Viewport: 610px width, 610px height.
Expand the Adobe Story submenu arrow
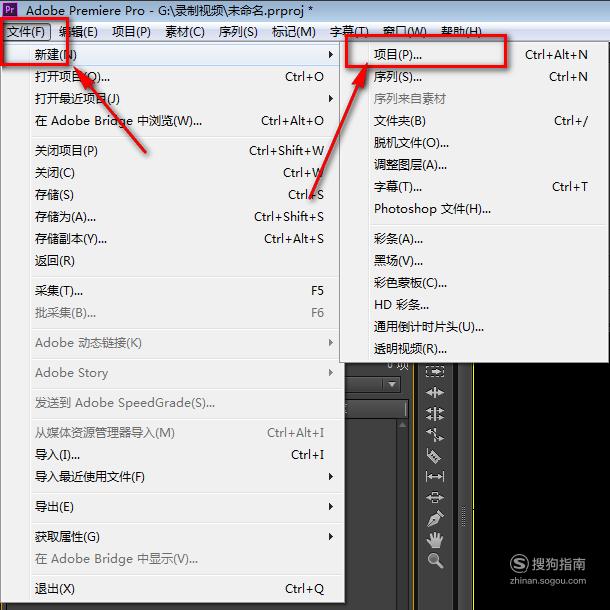331,372
